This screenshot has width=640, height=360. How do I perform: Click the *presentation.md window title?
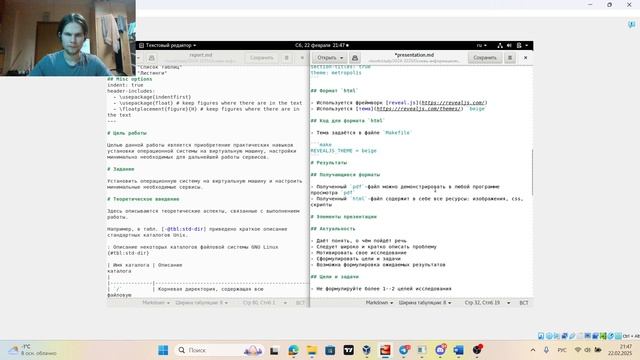414,55
